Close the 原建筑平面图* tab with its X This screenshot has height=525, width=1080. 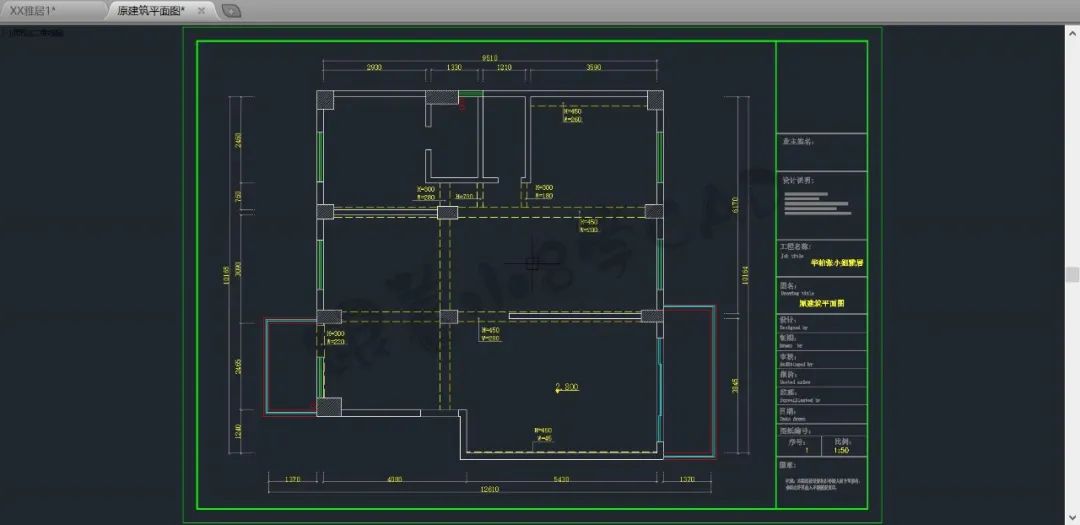[201, 10]
